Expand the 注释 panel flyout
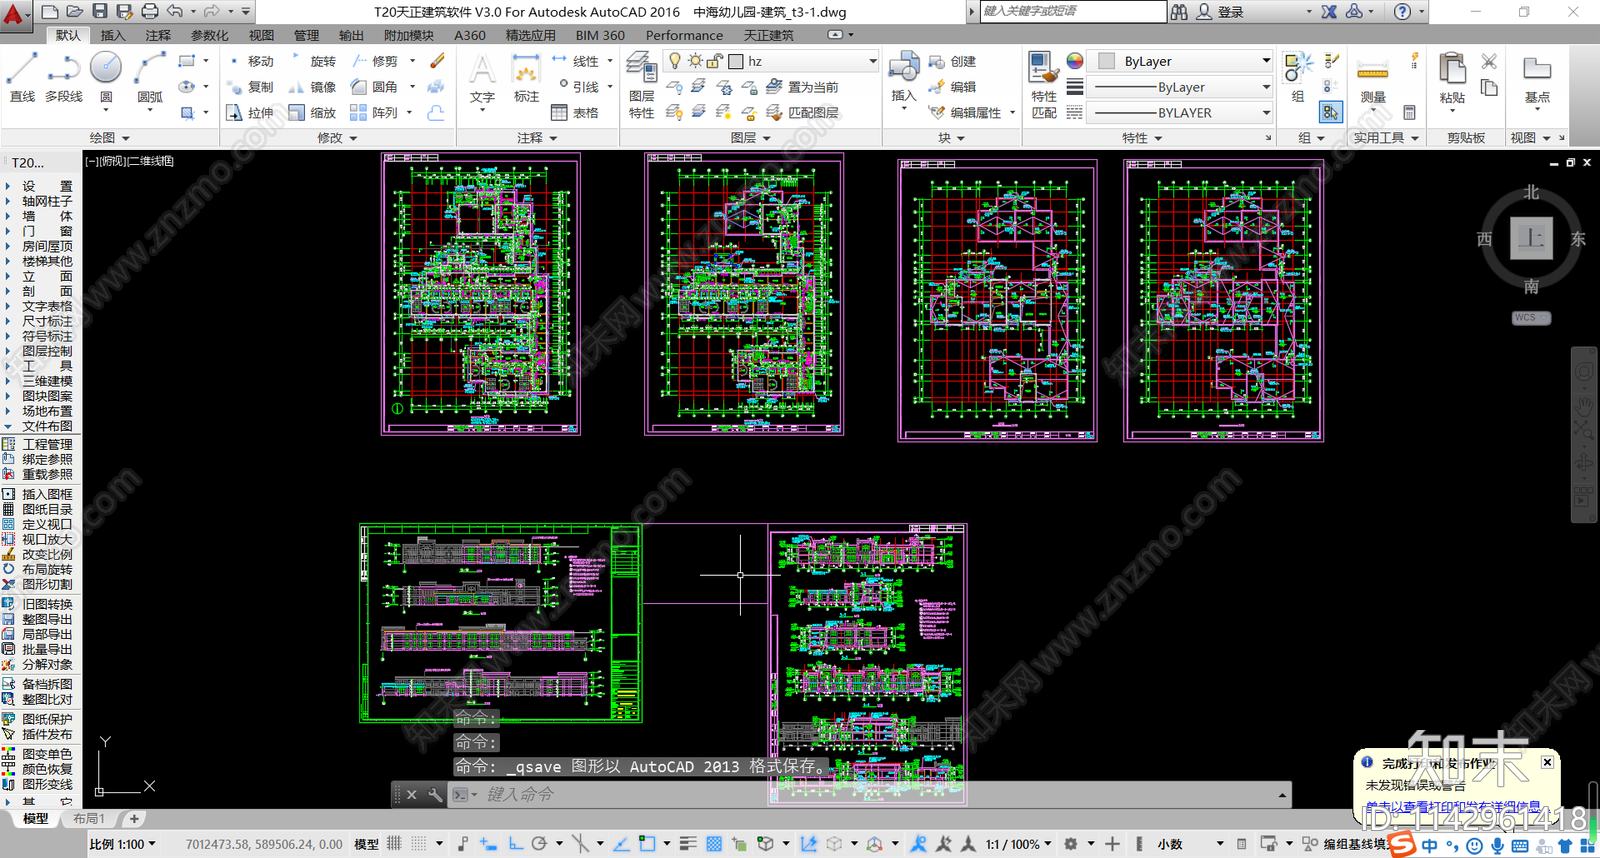 538,138
